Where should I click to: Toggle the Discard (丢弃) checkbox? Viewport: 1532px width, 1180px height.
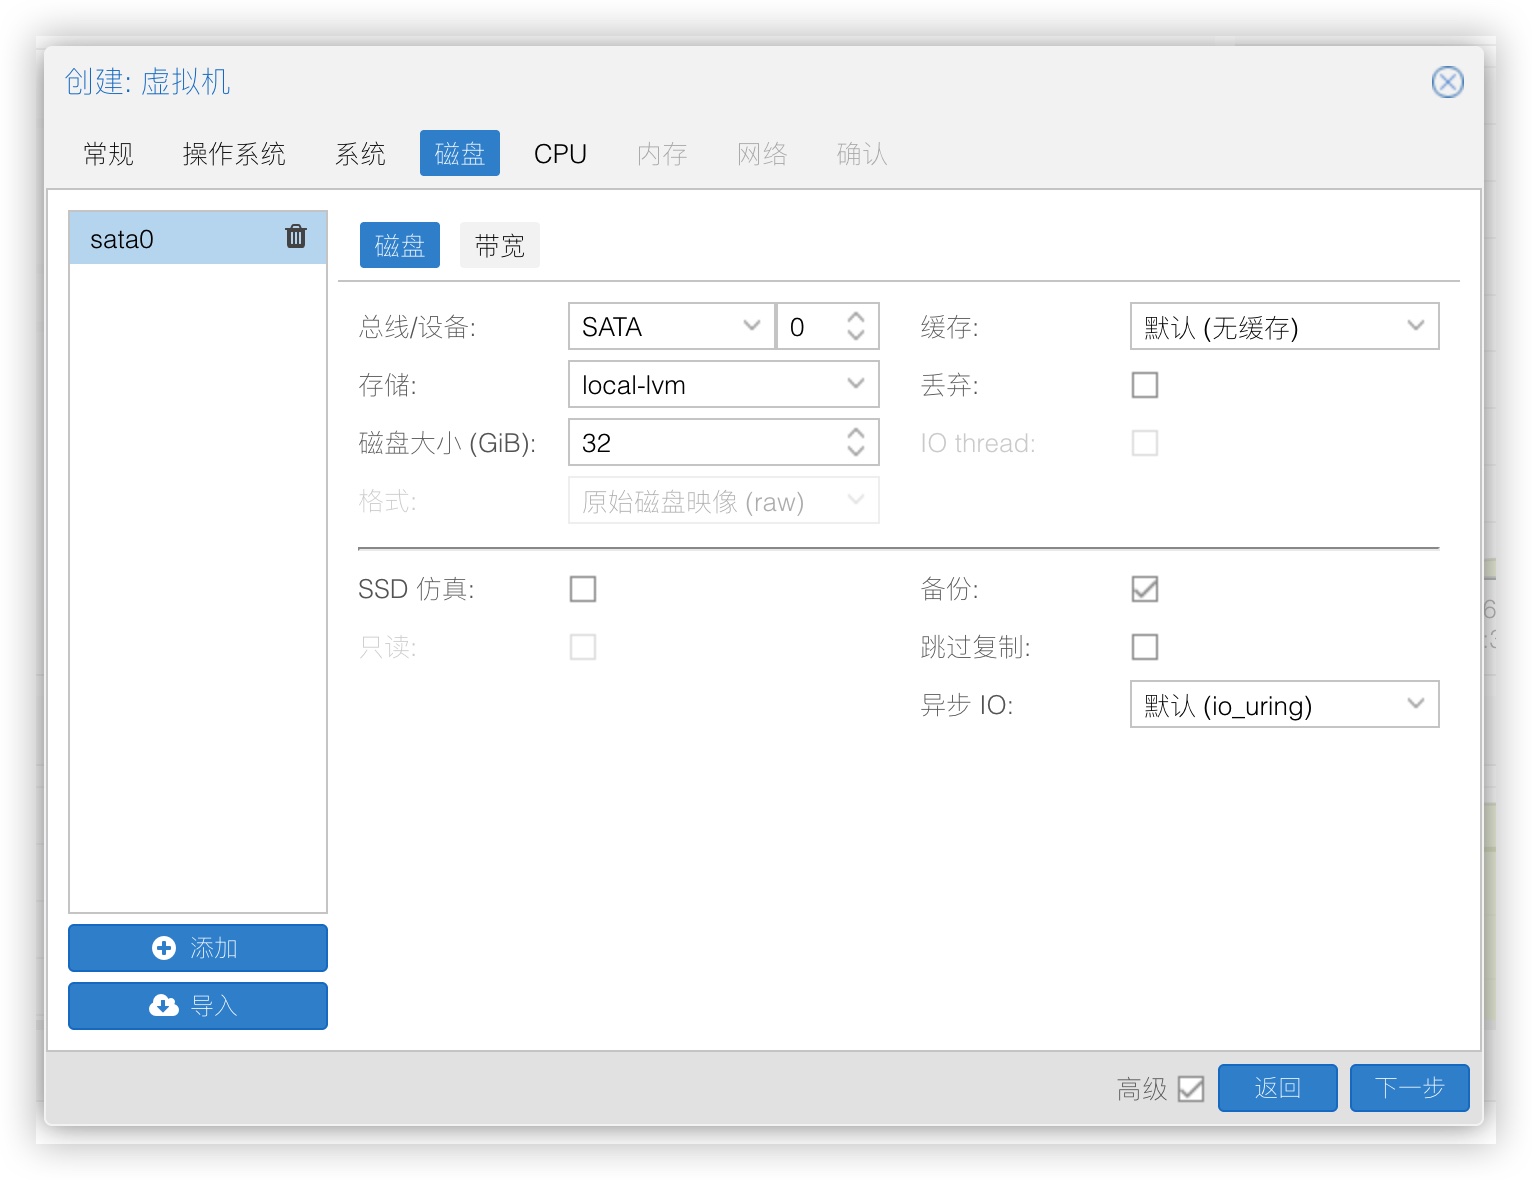tap(1145, 385)
